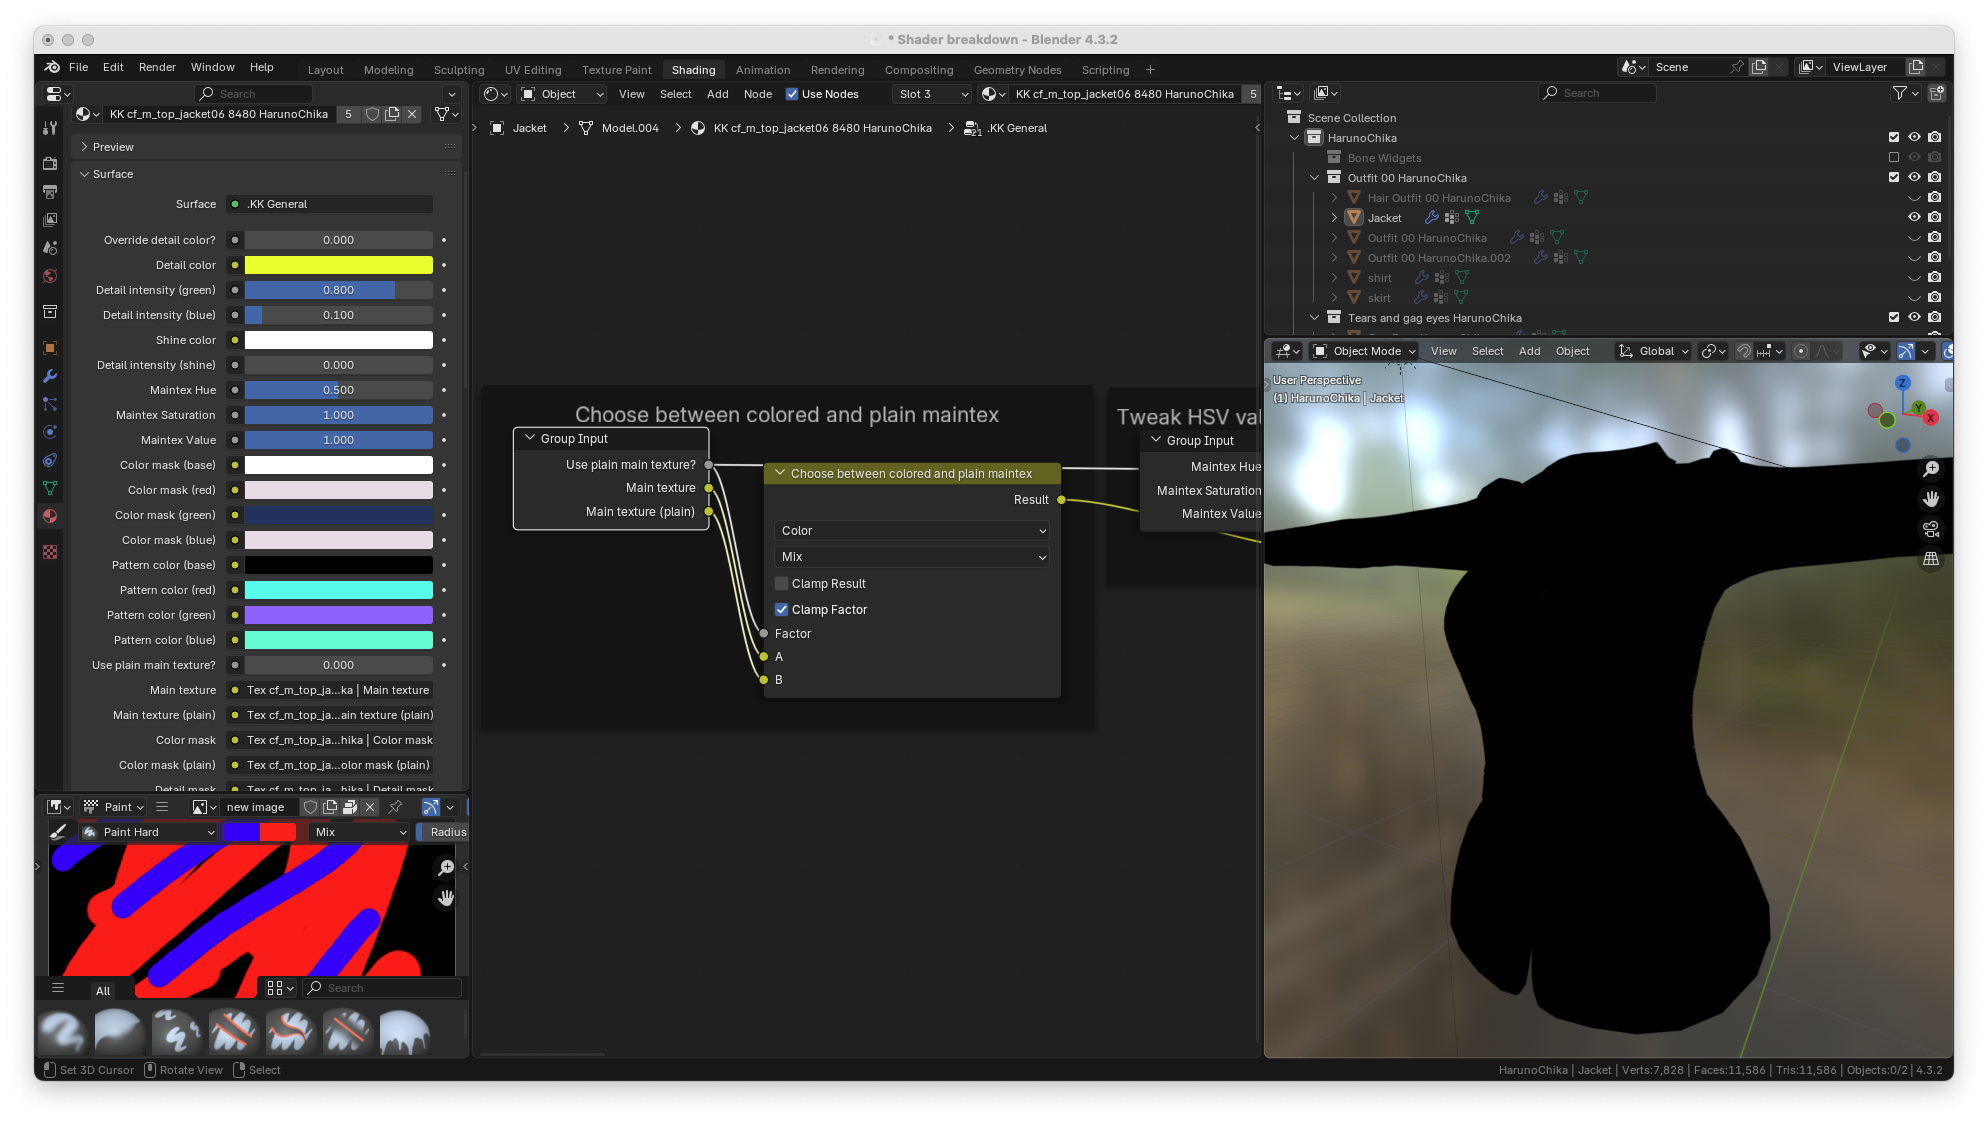Viewport: 1988px width, 1123px height.
Task: Open the Render menu
Action: [x=157, y=67]
